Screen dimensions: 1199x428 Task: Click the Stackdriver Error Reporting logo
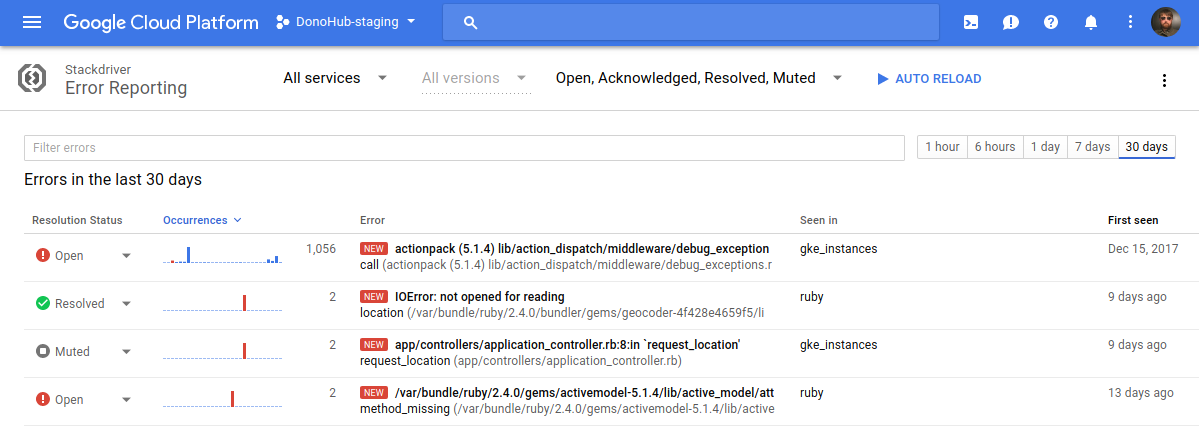click(34, 79)
